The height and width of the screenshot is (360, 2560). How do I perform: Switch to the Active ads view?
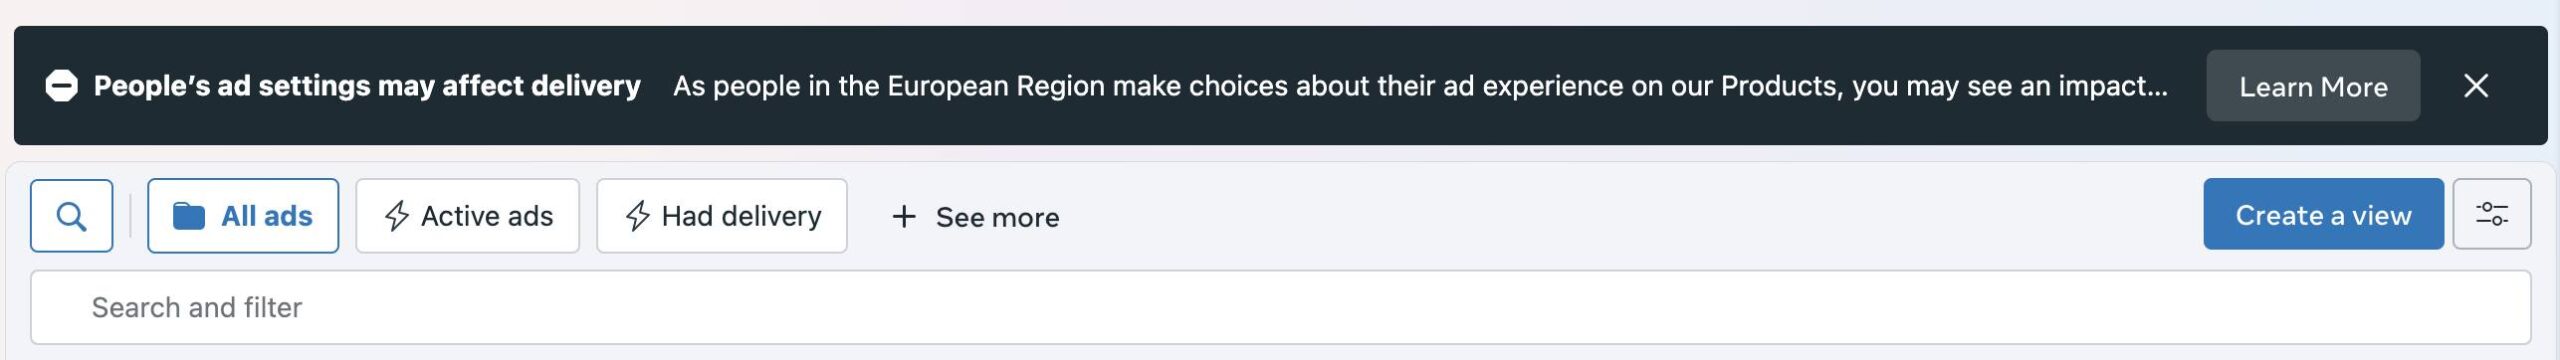[x=468, y=216]
